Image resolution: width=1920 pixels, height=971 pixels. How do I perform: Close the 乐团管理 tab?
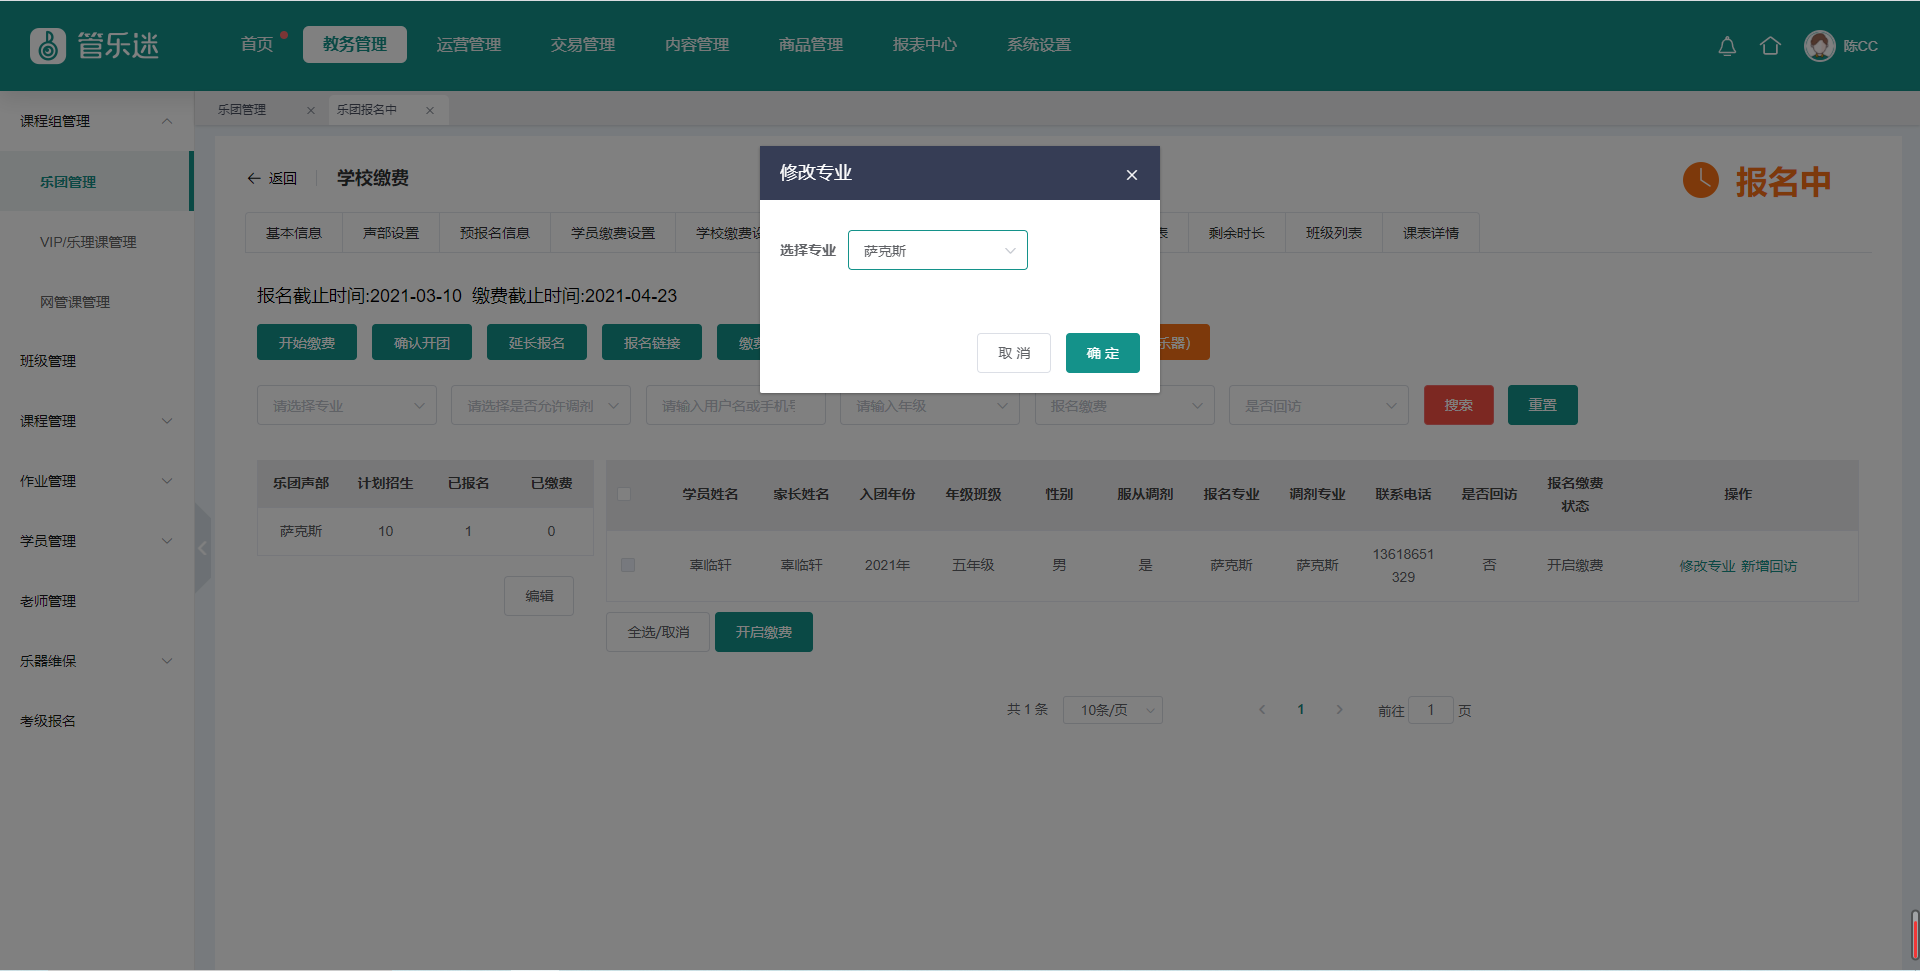pos(311,110)
